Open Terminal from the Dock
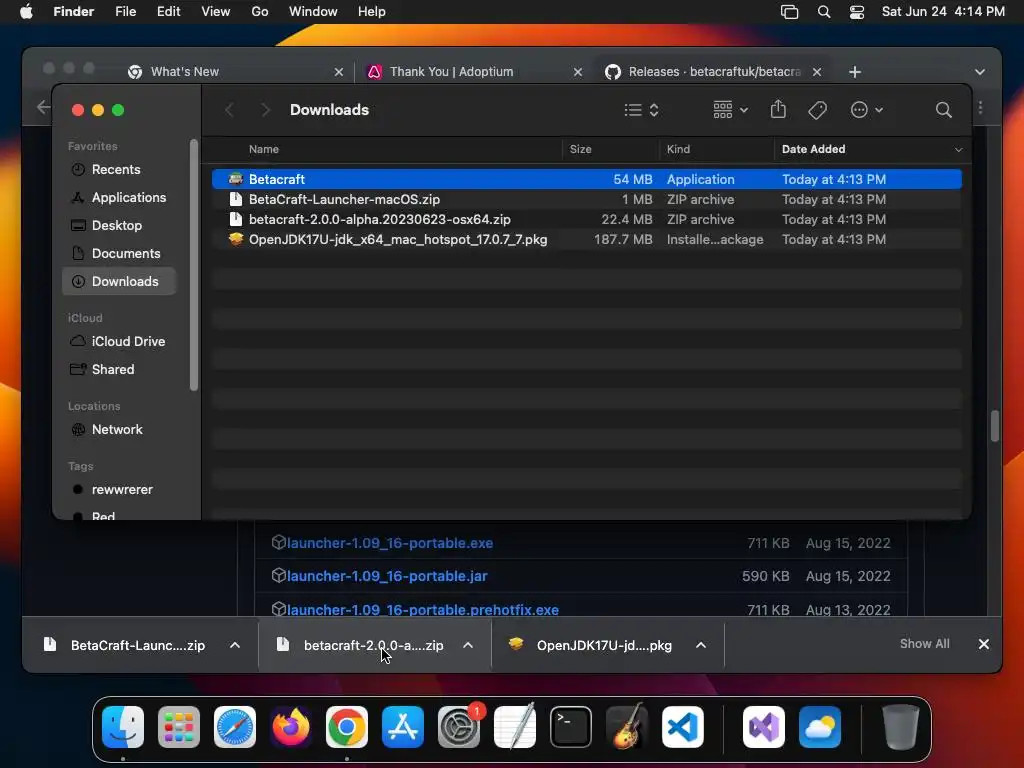The height and width of the screenshot is (768, 1024). click(x=571, y=727)
